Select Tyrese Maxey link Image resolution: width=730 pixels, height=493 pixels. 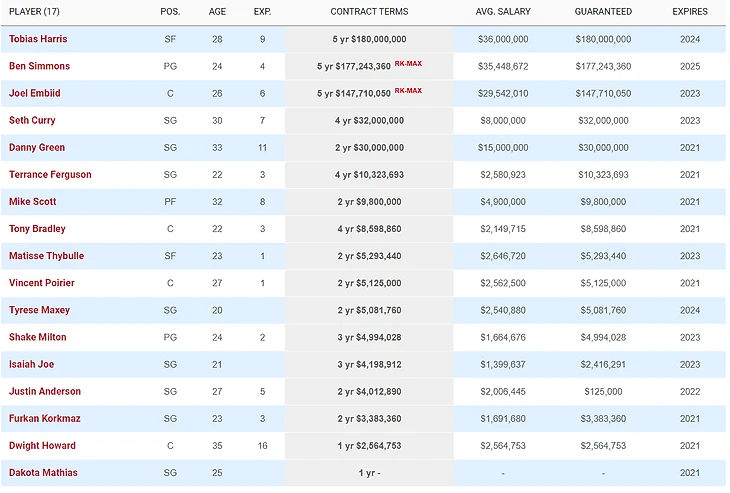(x=39, y=310)
